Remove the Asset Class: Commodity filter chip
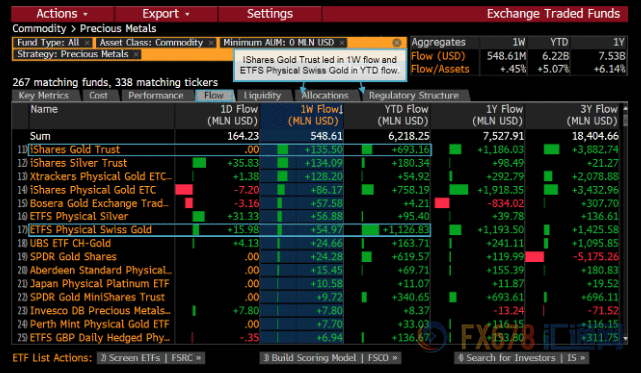 point(211,43)
